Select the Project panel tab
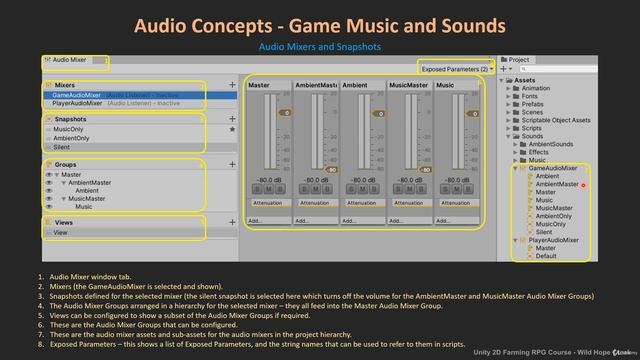The width and height of the screenshot is (640, 360). tap(515, 60)
